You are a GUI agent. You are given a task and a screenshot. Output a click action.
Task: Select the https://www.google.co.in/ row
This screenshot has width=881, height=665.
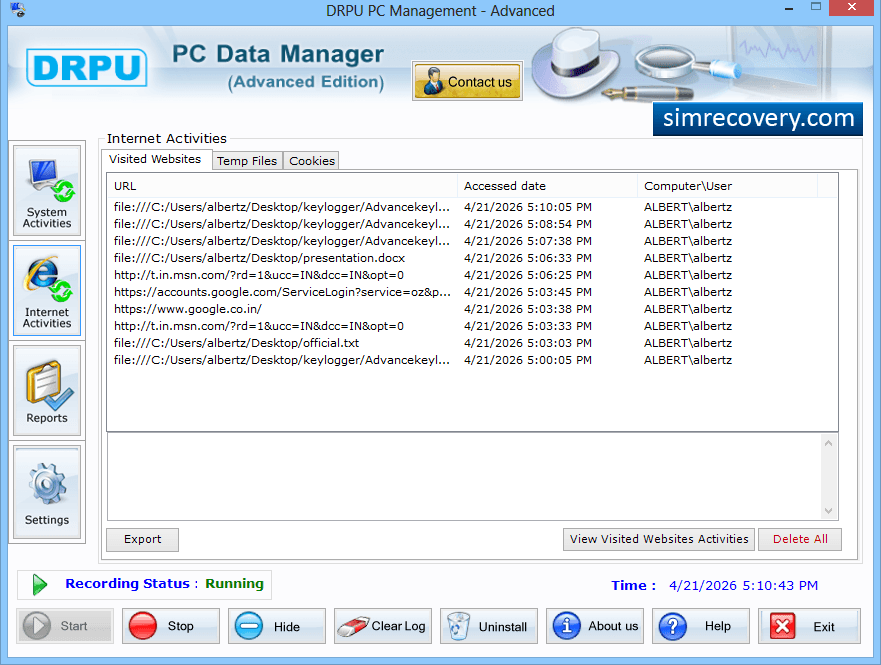click(x=472, y=309)
